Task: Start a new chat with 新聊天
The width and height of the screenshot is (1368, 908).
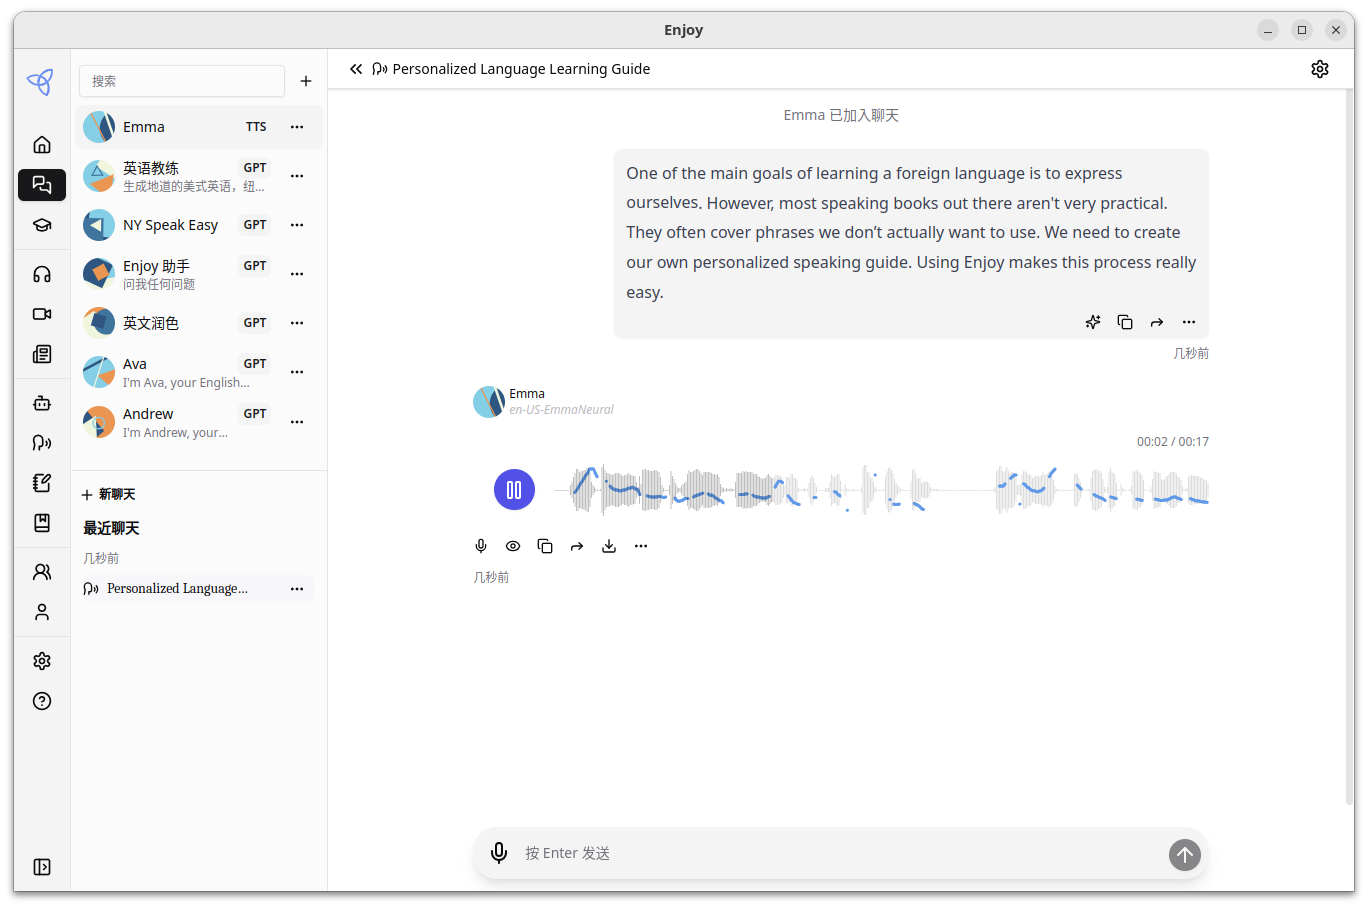Action: [110, 493]
